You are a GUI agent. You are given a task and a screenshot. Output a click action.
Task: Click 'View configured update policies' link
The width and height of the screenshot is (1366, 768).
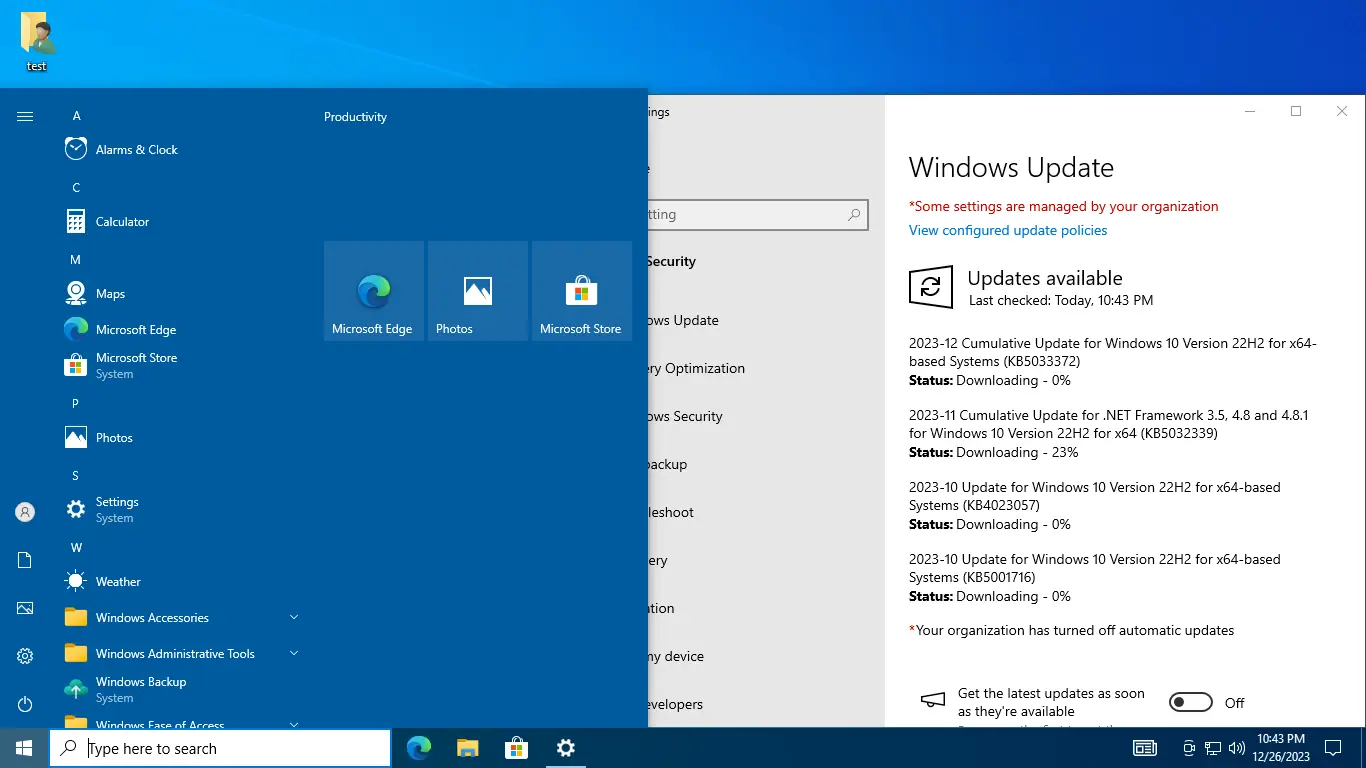(x=1008, y=230)
